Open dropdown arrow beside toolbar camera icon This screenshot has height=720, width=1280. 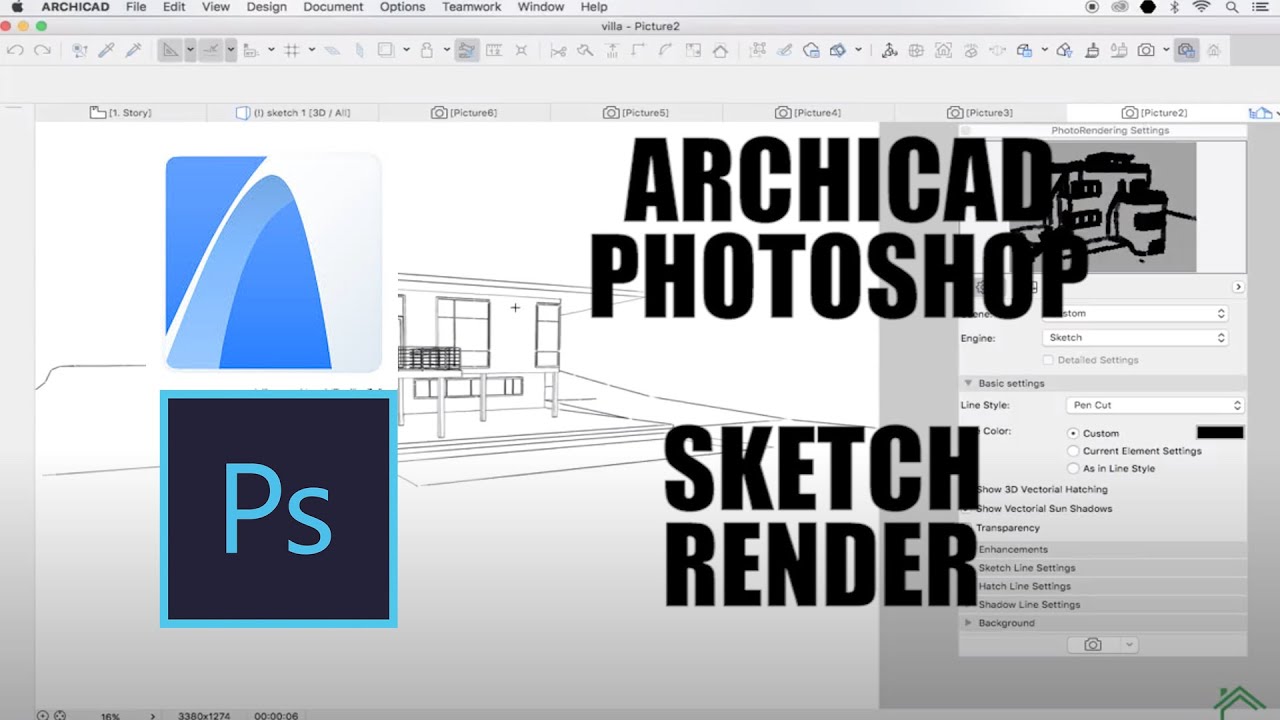[1166, 50]
